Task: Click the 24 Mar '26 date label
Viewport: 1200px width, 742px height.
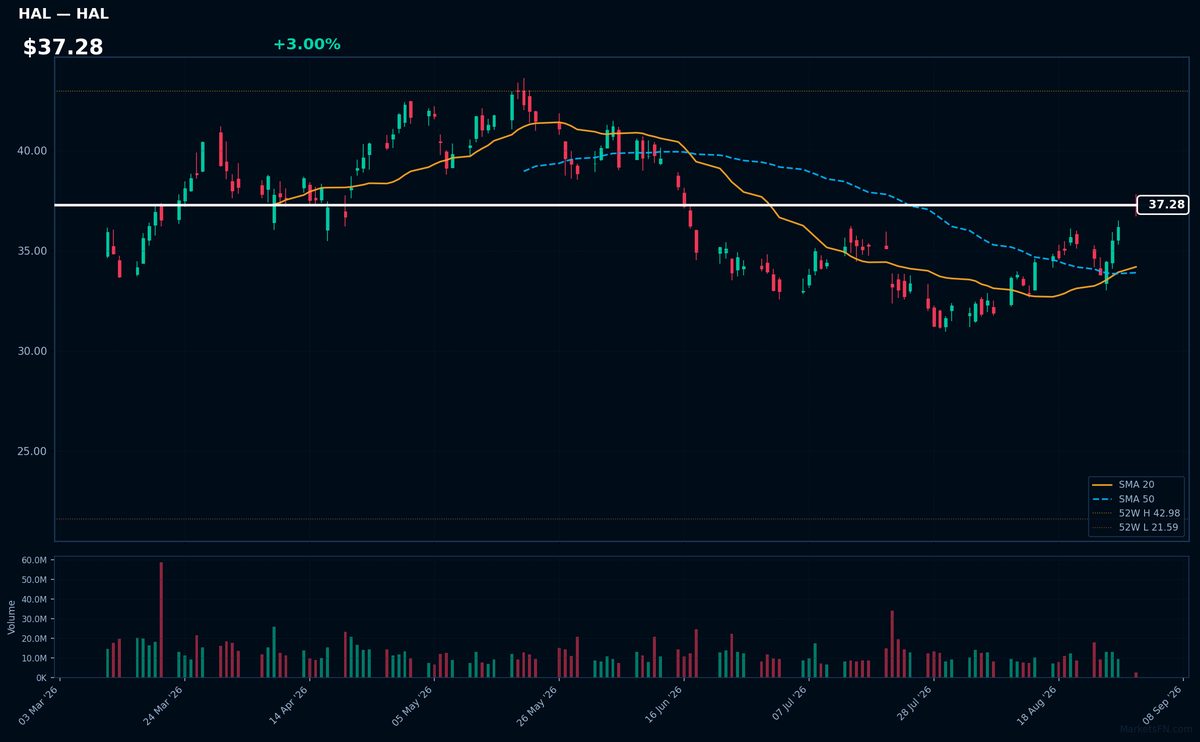Action: [x=164, y=705]
